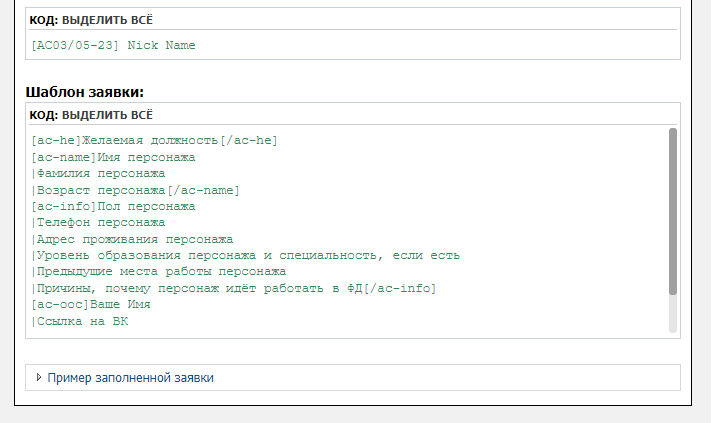This screenshot has height=423, width=713.
Task: Click the Причины, почему персонаж идёт line
Action: [234, 288]
